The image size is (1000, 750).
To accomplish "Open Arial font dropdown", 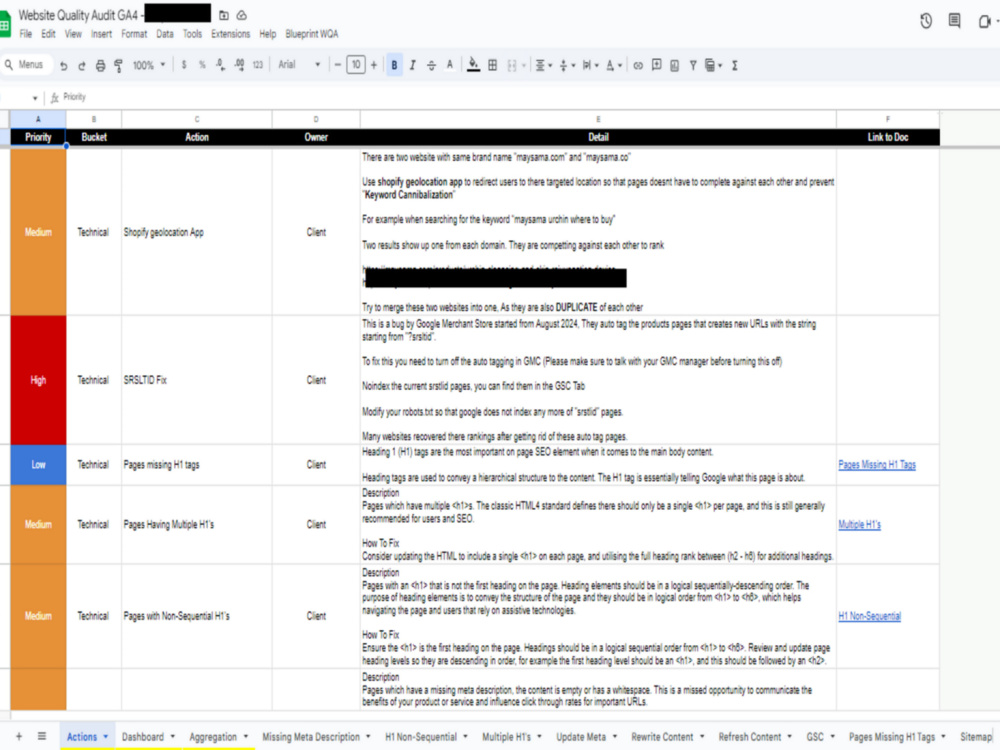I will tap(299, 65).
